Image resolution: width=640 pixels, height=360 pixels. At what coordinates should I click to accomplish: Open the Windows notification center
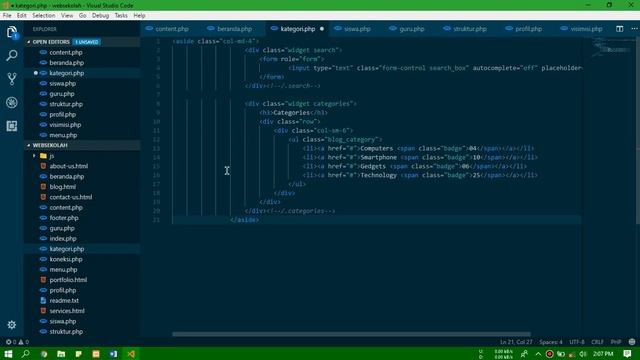tap(627, 354)
